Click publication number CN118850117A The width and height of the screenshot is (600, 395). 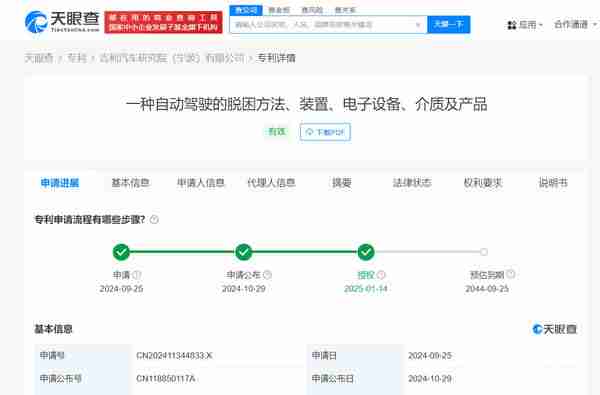(166, 379)
